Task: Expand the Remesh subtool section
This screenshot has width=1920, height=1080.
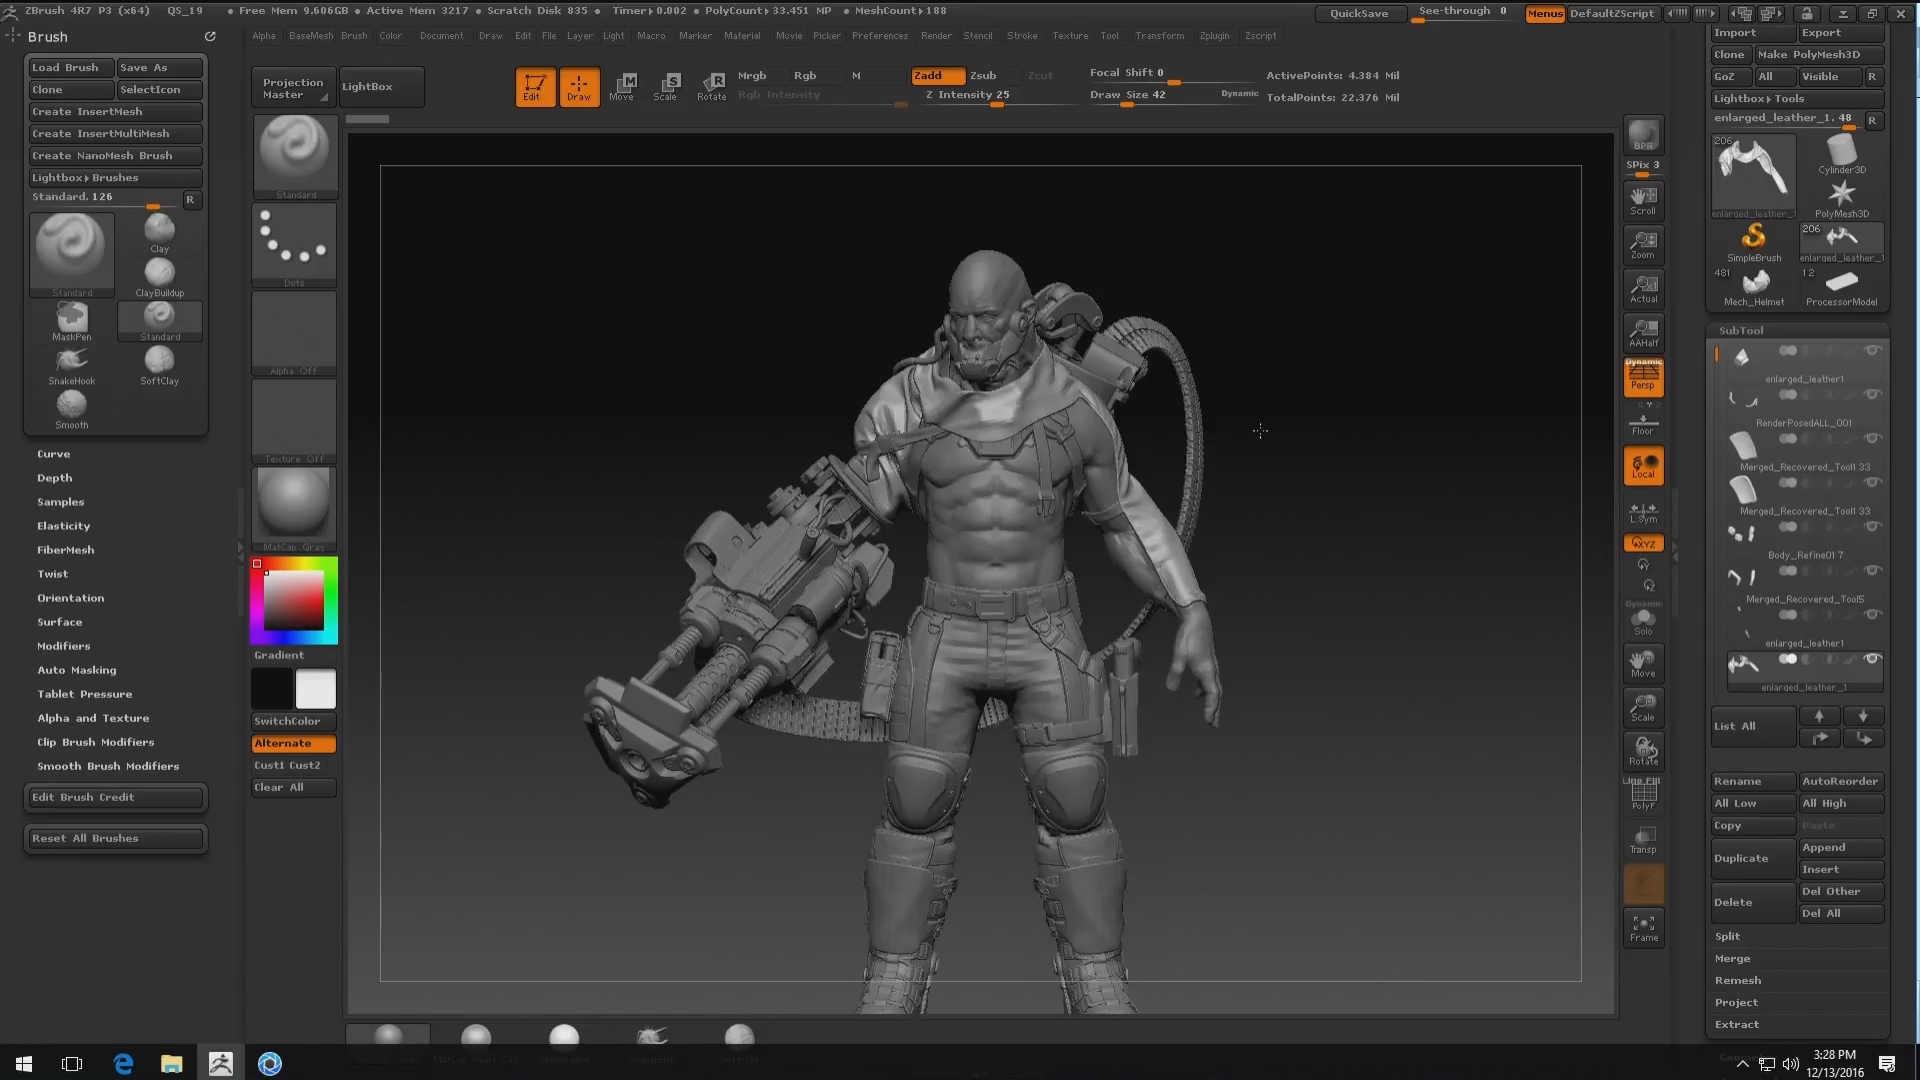Action: pyautogui.click(x=1738, y=980)
